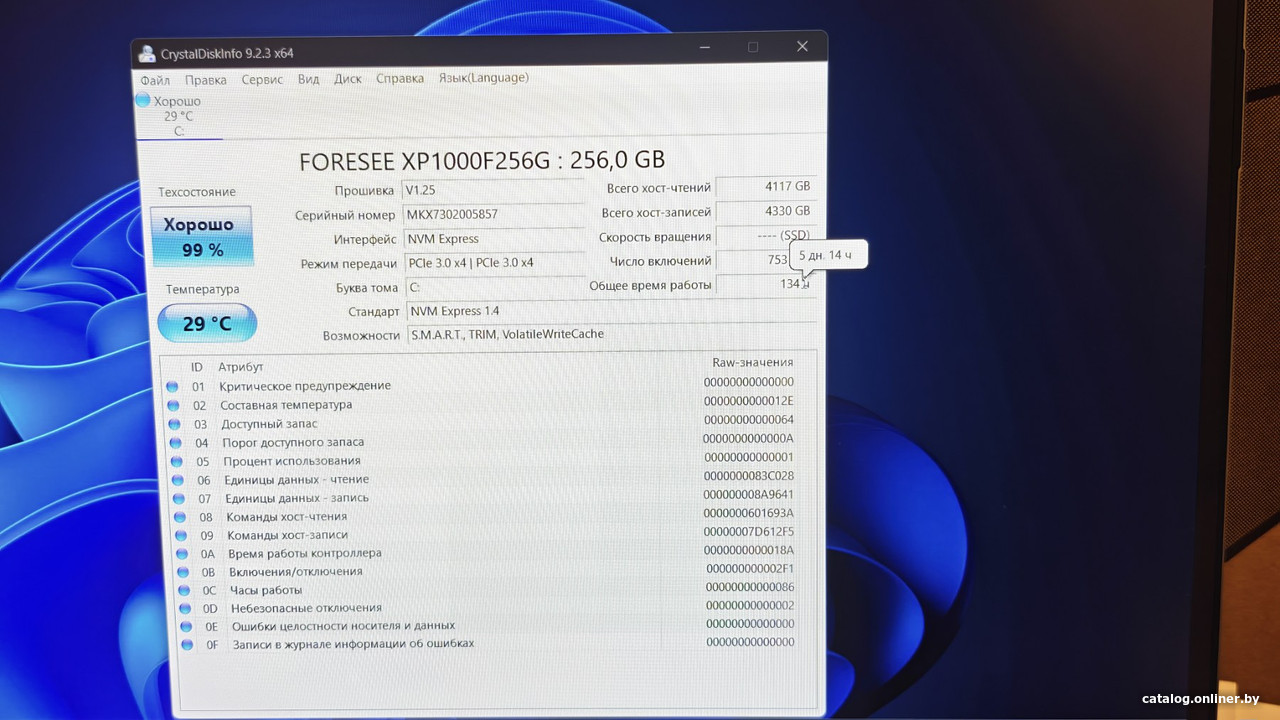The image size is (1280, 720).
Task: Click the drive letter field C:
Action: pos(495,287)
